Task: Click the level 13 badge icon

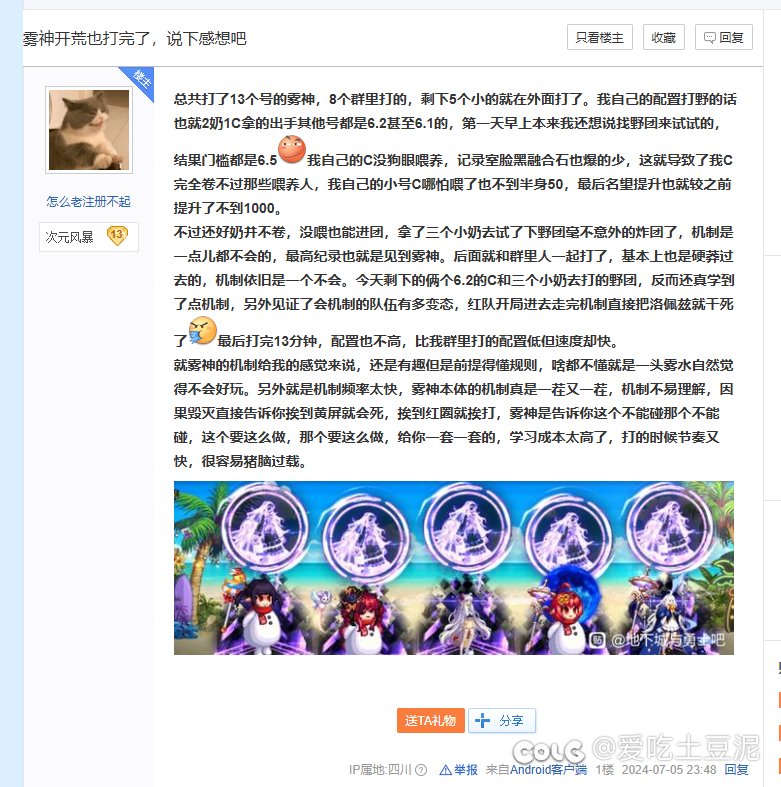Action: point(117,235)
